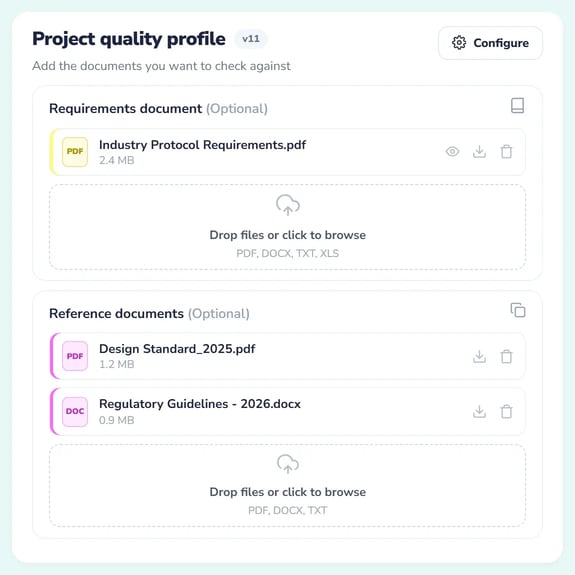Click the gear icon in Configure
Screen dimensions: 575x575
point(459,43)
